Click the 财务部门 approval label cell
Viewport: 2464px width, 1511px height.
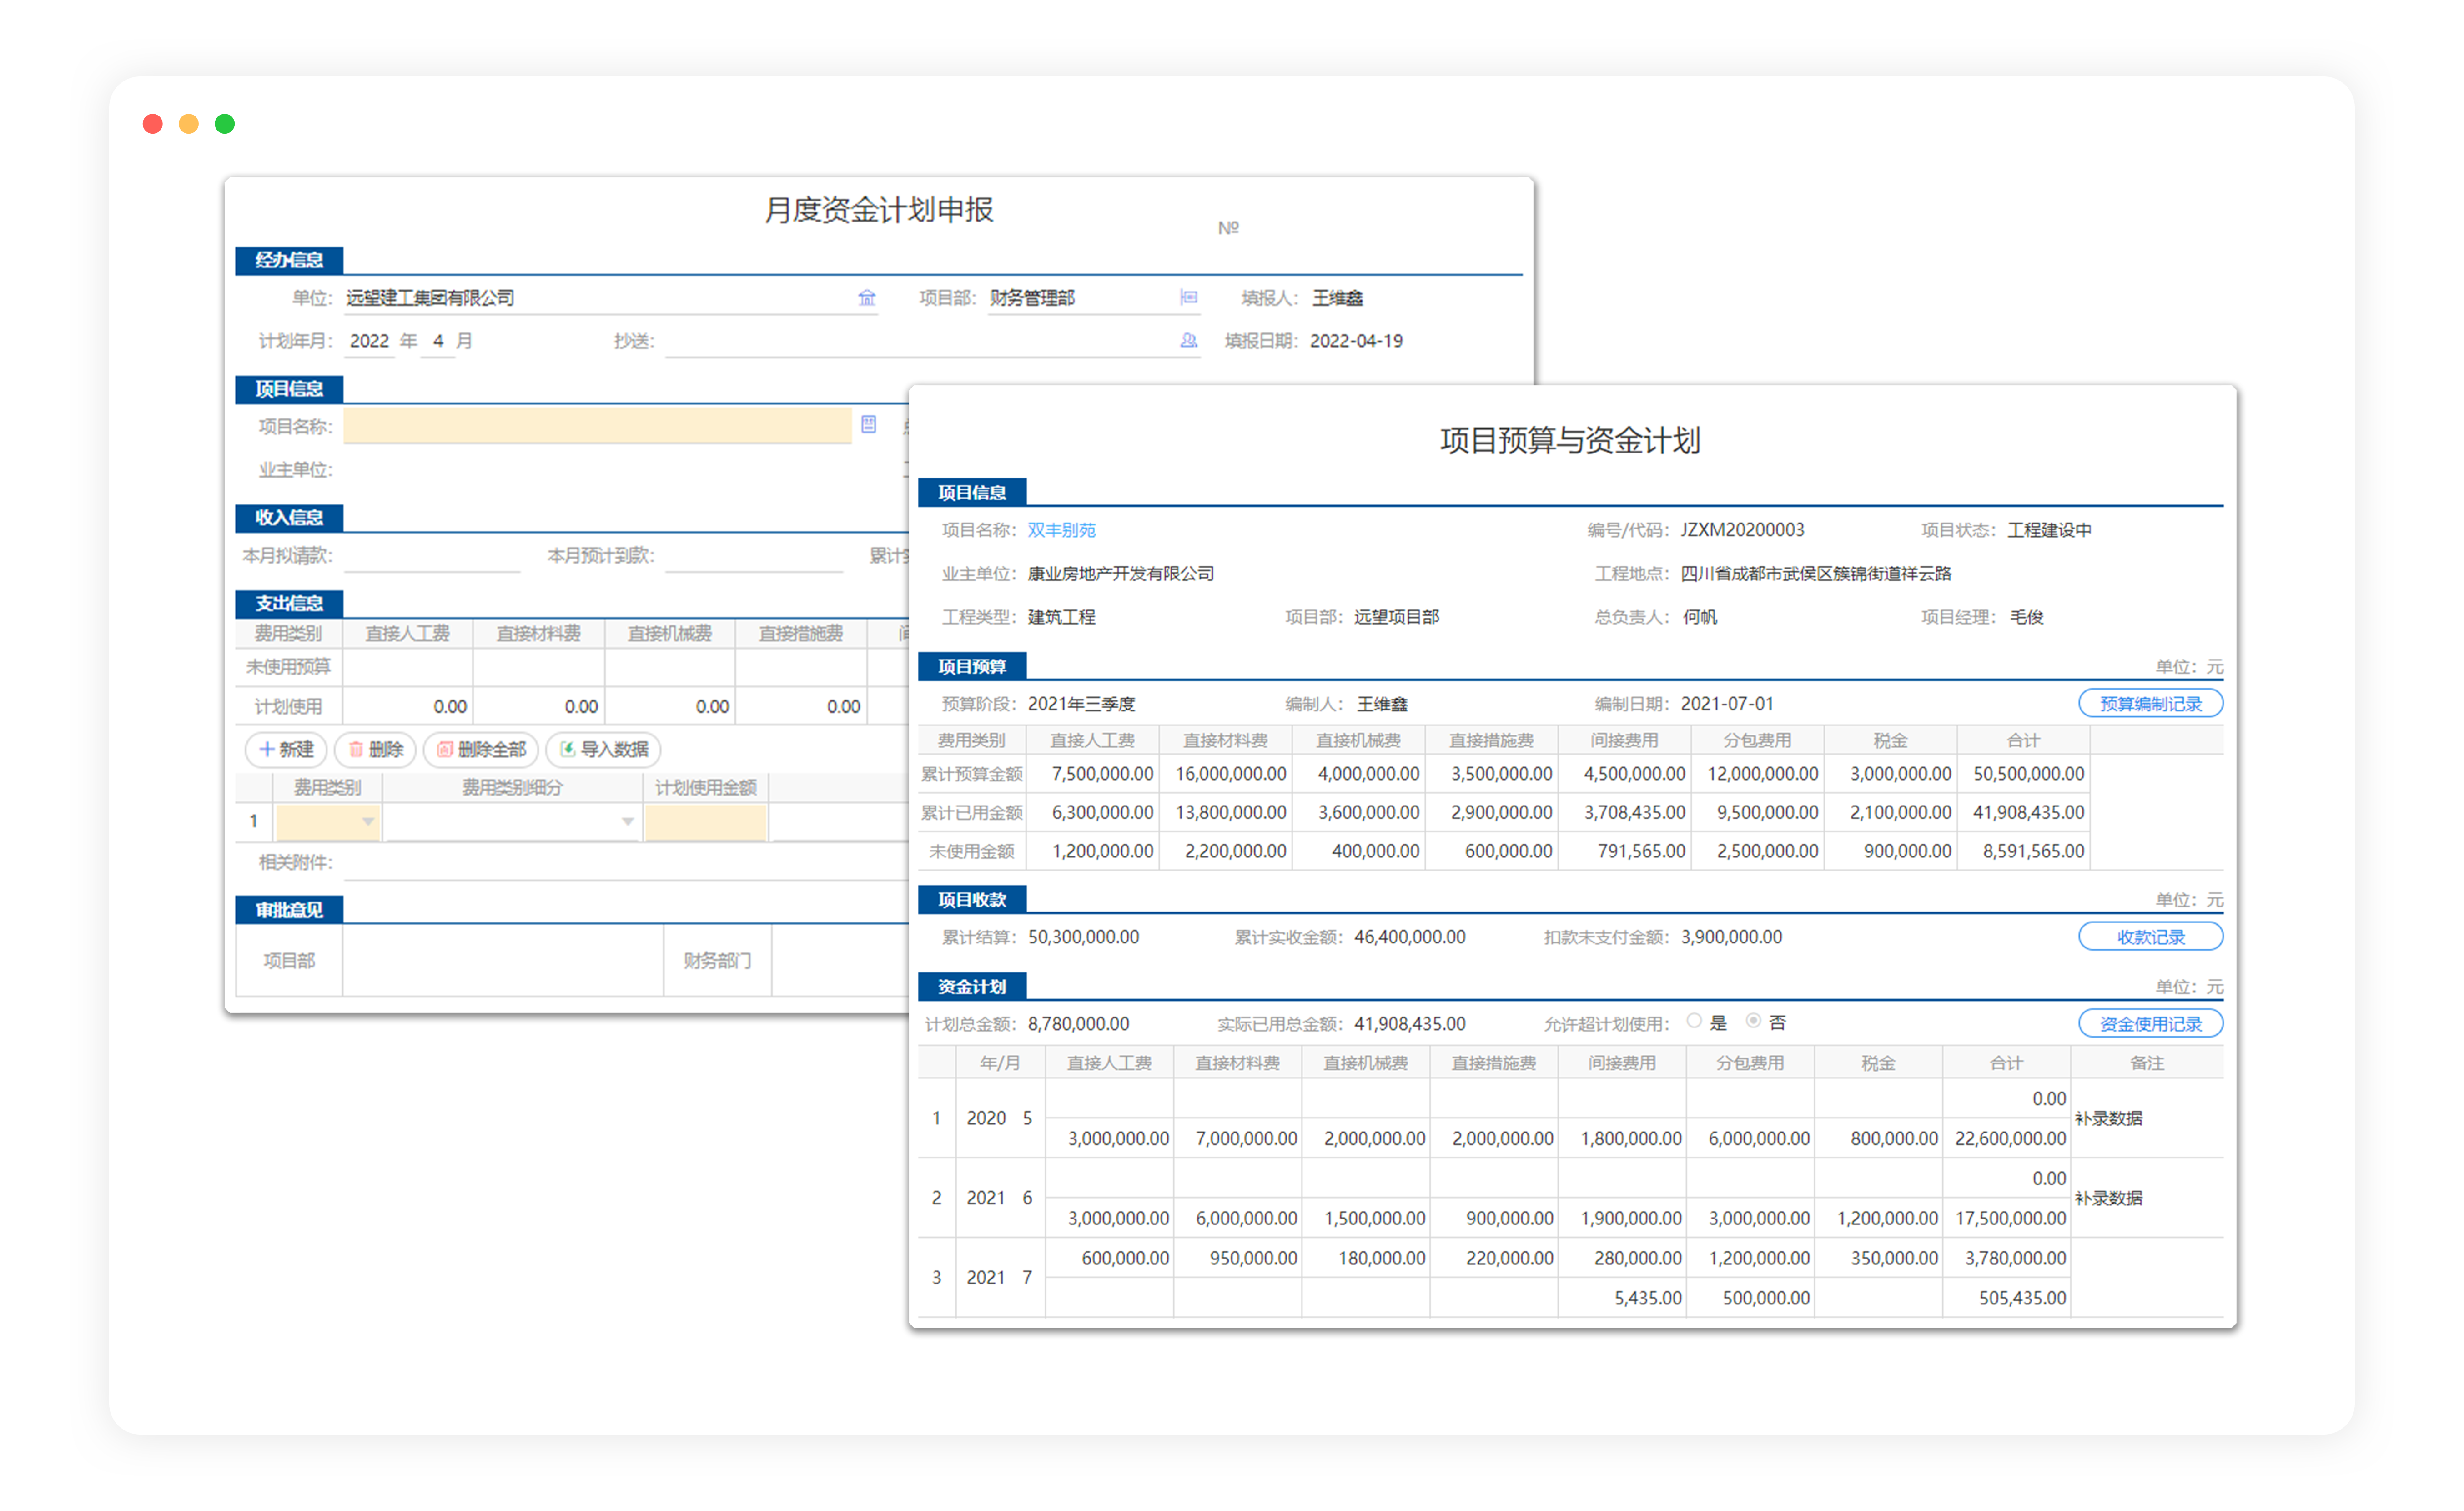pos(717,960)
